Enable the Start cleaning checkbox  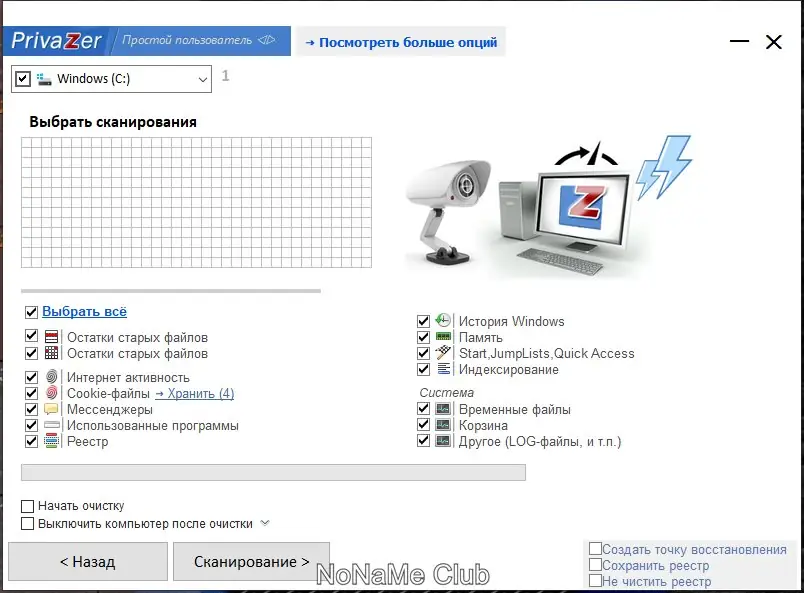click(x=27, y=506)
